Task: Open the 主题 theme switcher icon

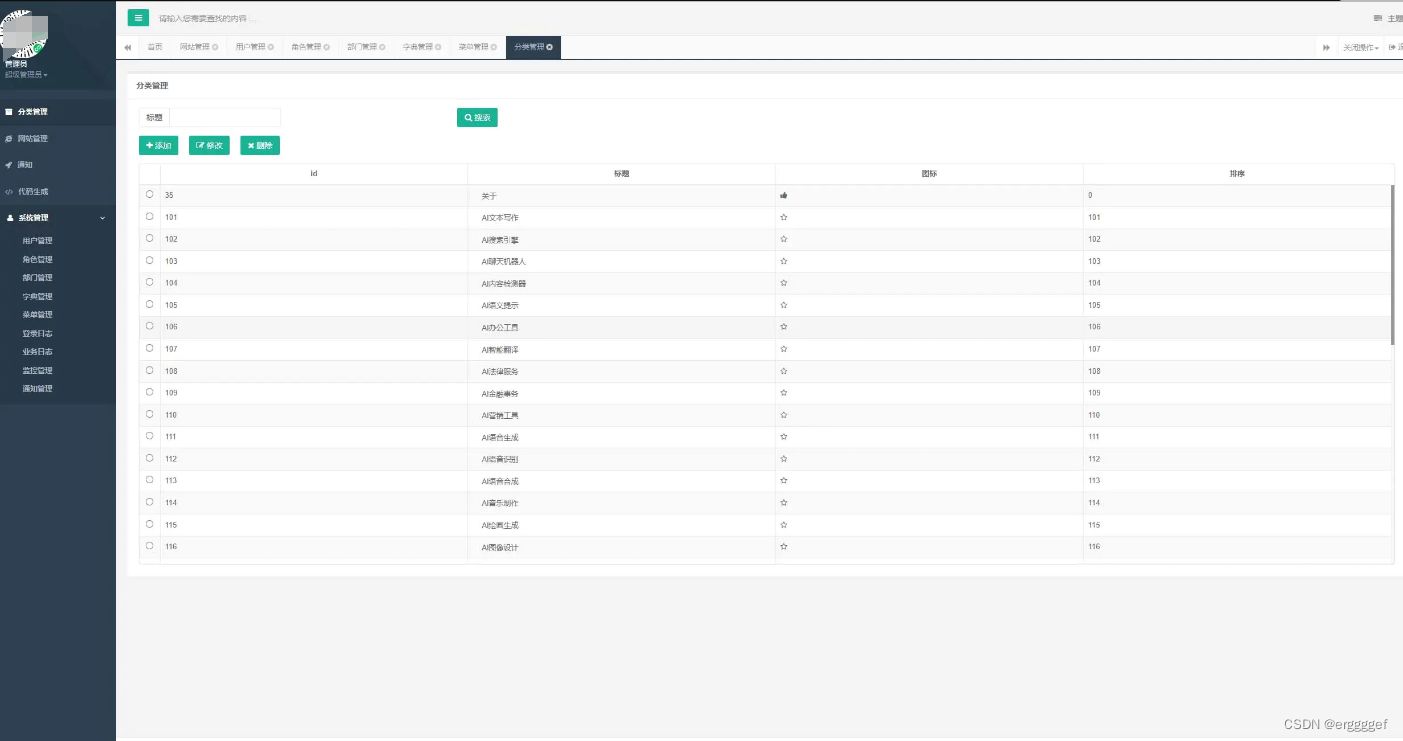Action: [x=1378, y=18]
